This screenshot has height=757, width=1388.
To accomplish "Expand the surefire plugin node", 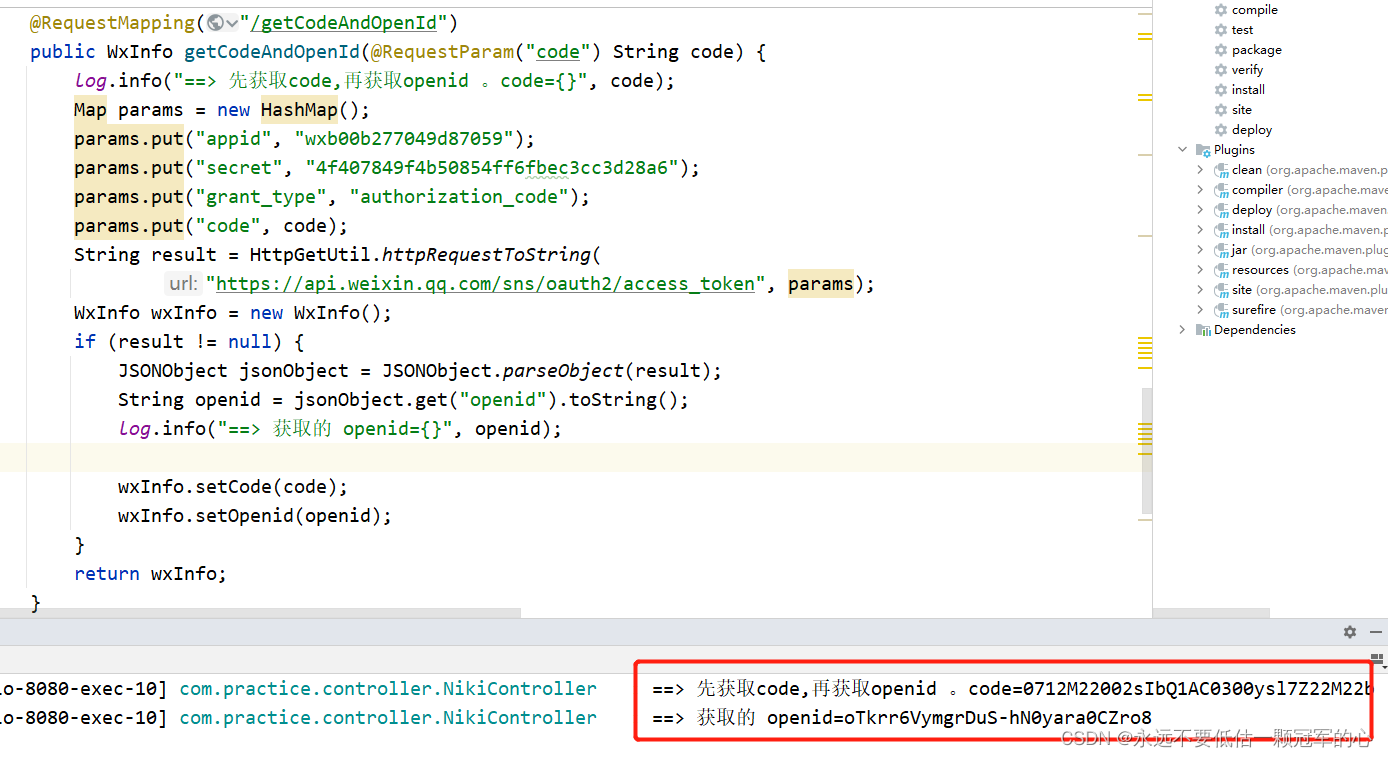I will [1200, 310].
